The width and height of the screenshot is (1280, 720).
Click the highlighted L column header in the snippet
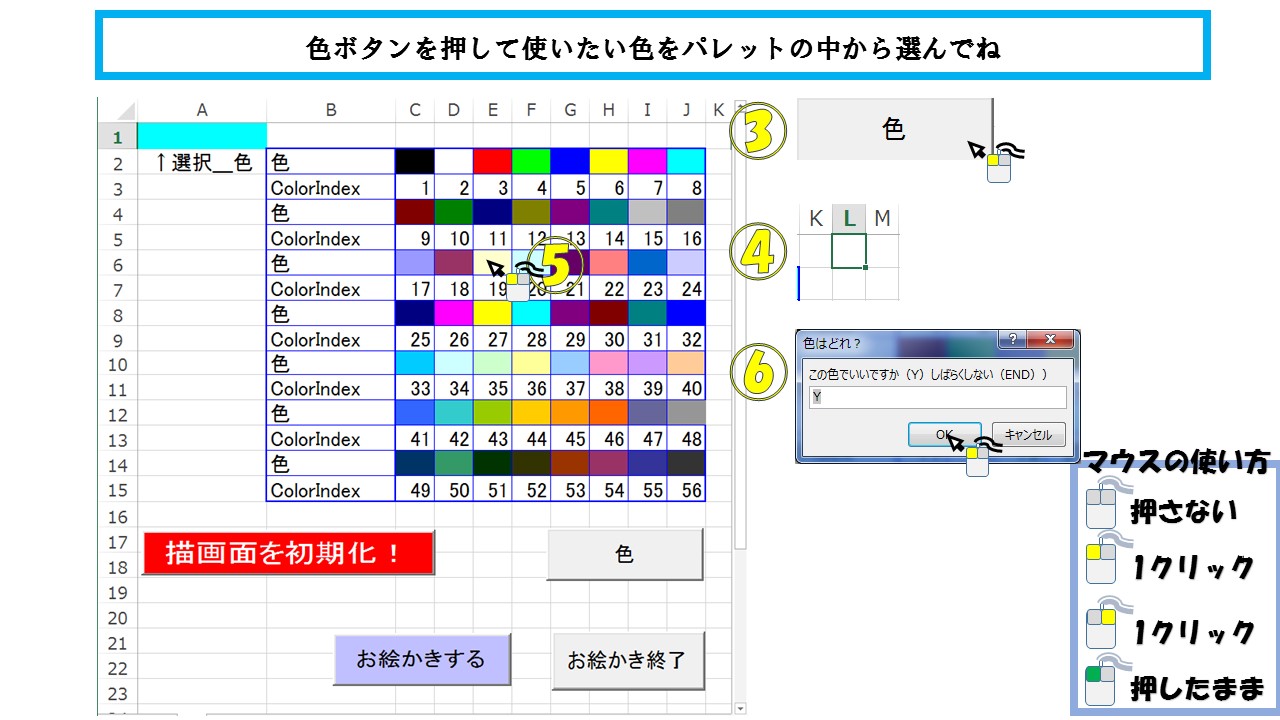849,218
